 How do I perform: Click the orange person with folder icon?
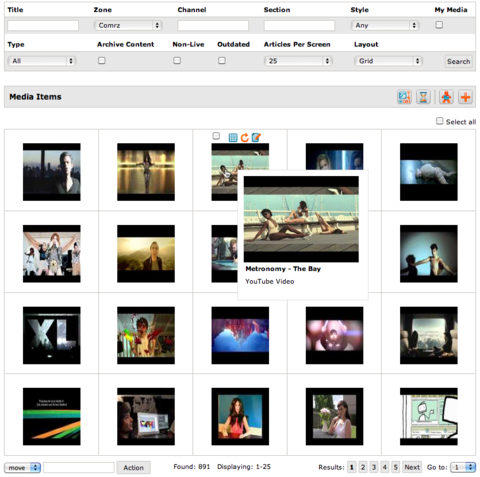click(x=446, y=97)
